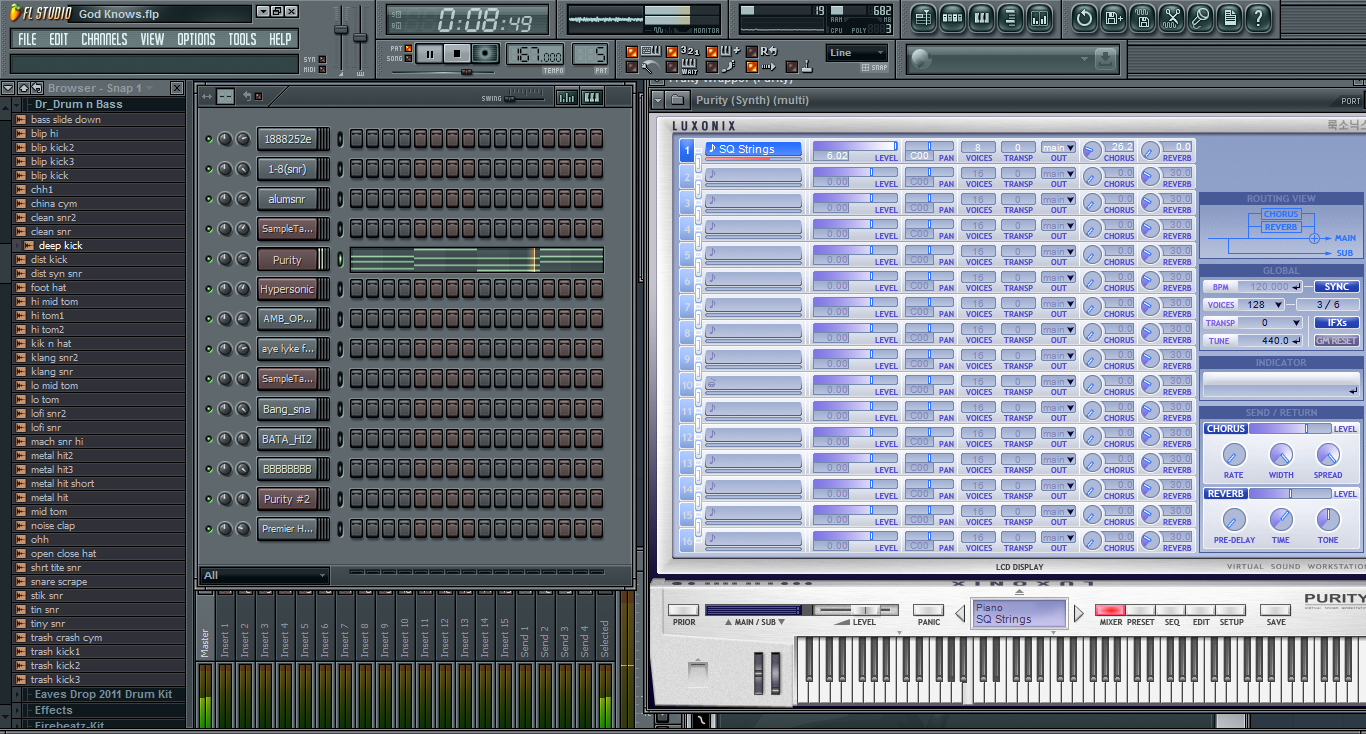Toggle the metronome icon
Image resolution: width=1366 pixels, height=734 pixels.
(x=649, y=67)
